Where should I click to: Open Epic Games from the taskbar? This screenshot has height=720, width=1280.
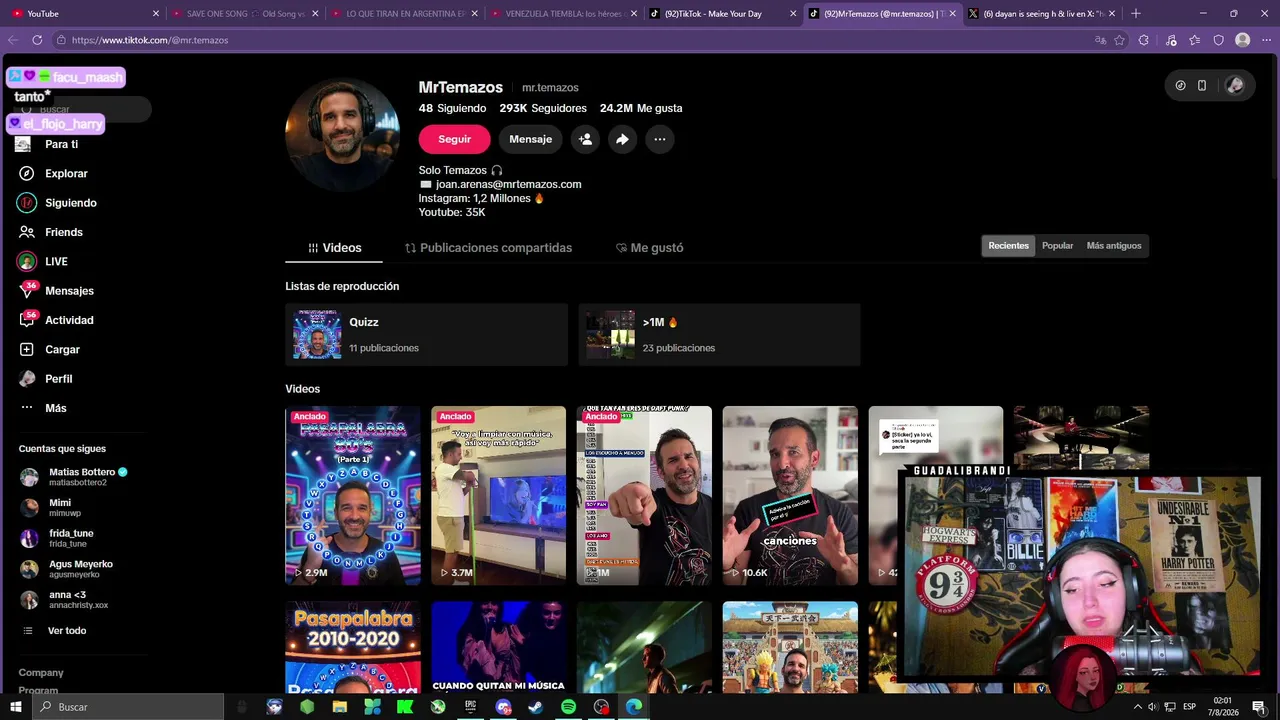point(470,707)
